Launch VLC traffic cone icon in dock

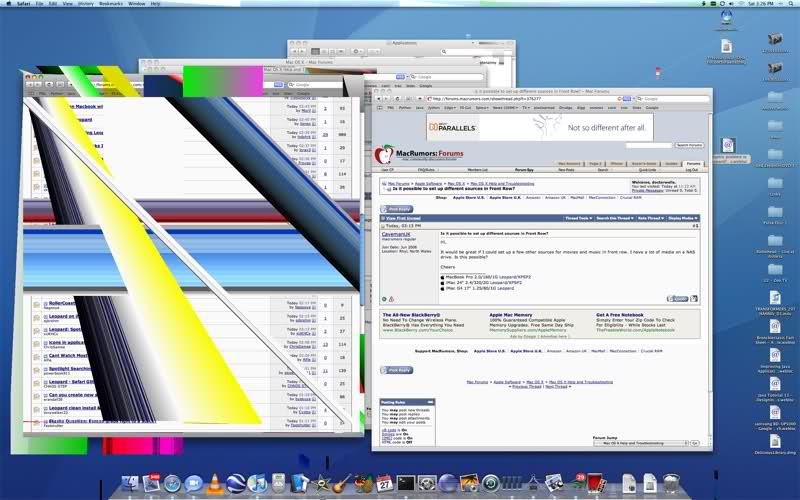point(215,483)
